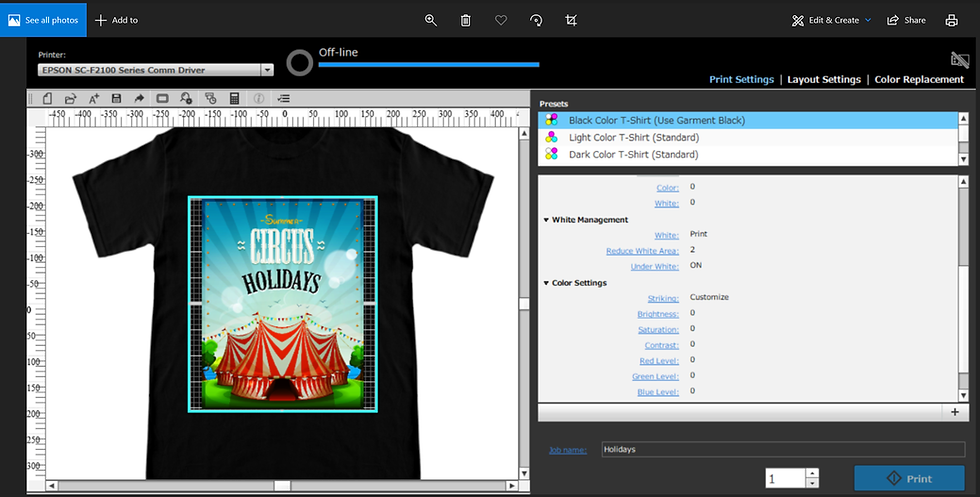Viewport: 980px width, 497px height.
Task: Click the Job name link
Action: click(568, 449)
